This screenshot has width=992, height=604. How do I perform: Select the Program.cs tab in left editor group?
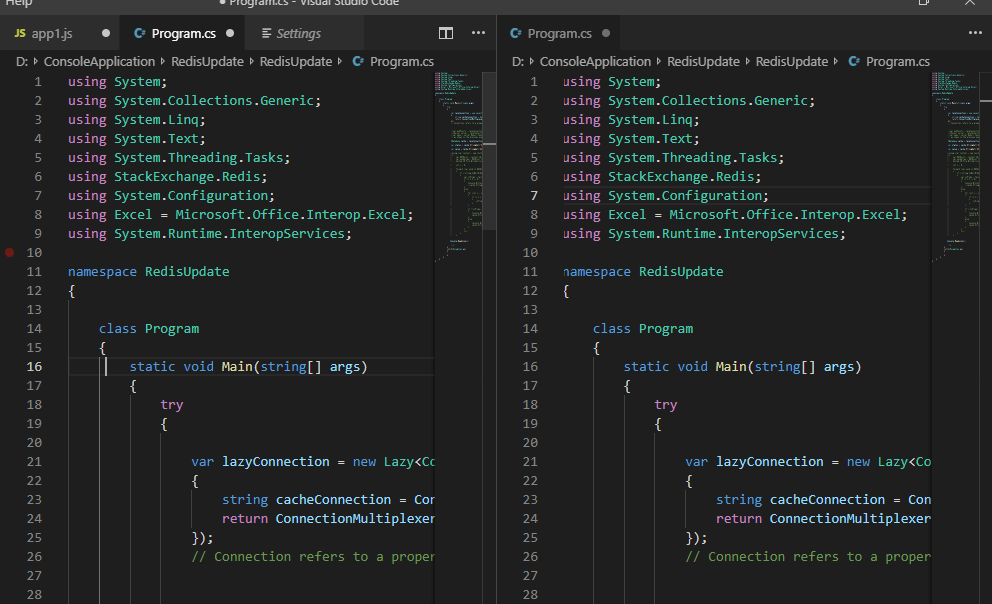click(x=183, y=34)
